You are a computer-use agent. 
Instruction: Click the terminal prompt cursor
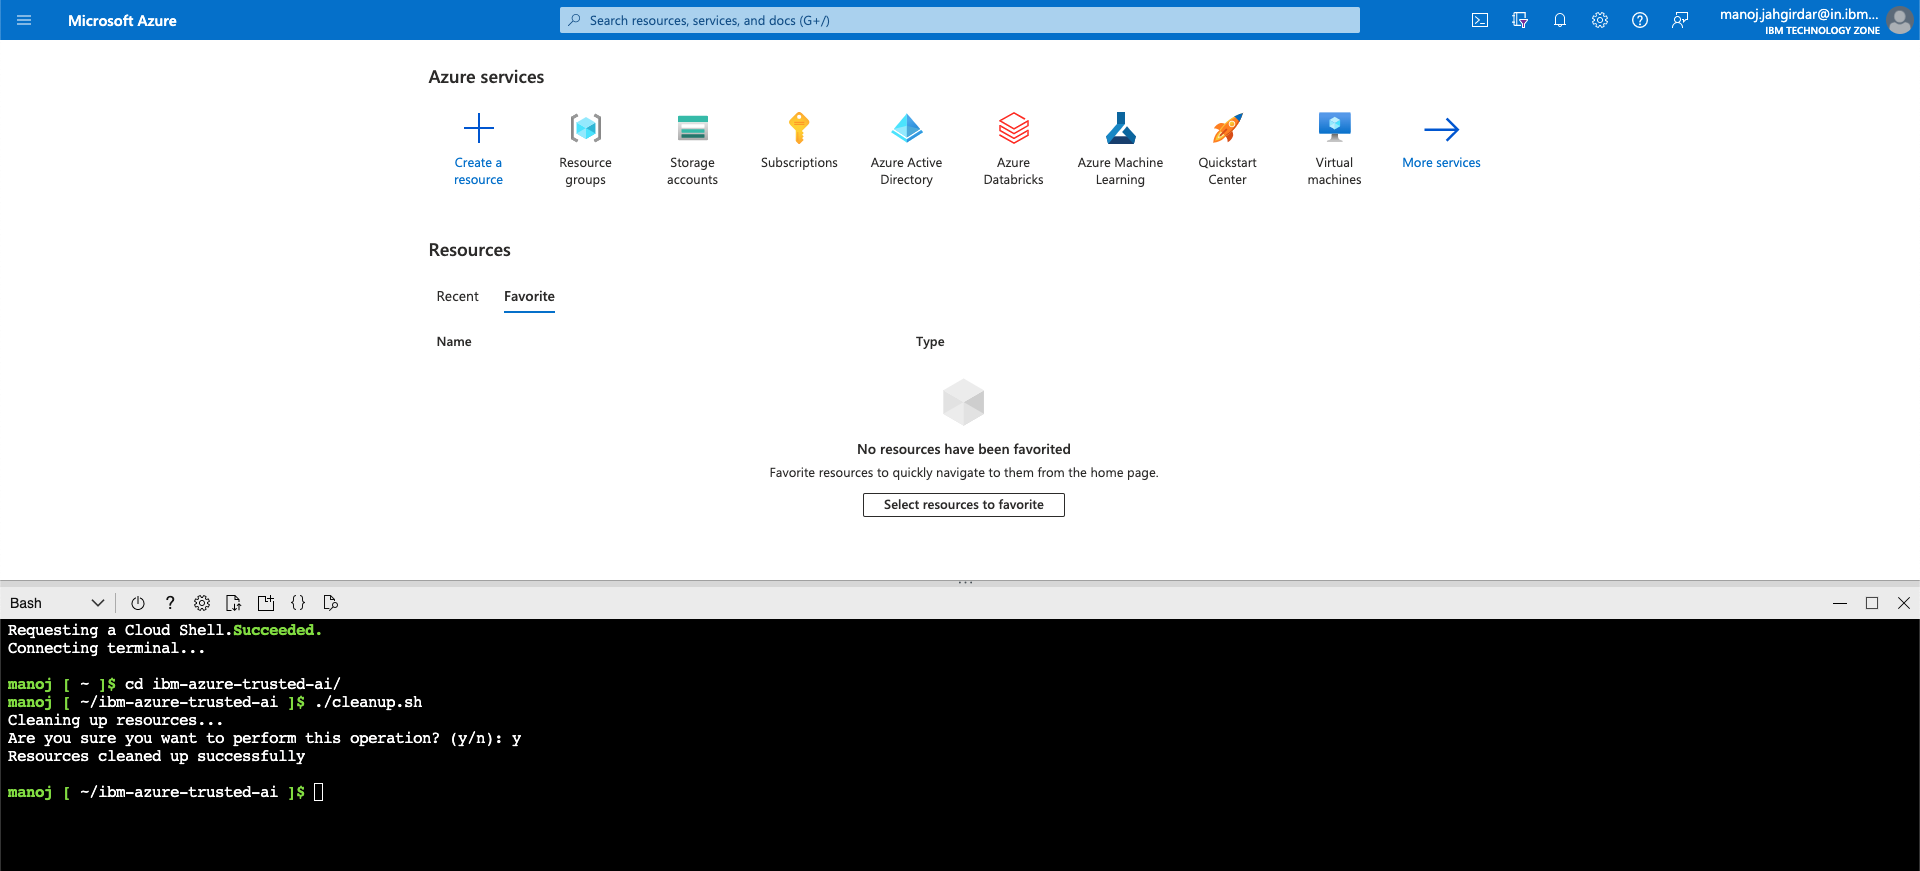(x=319, y=792)
